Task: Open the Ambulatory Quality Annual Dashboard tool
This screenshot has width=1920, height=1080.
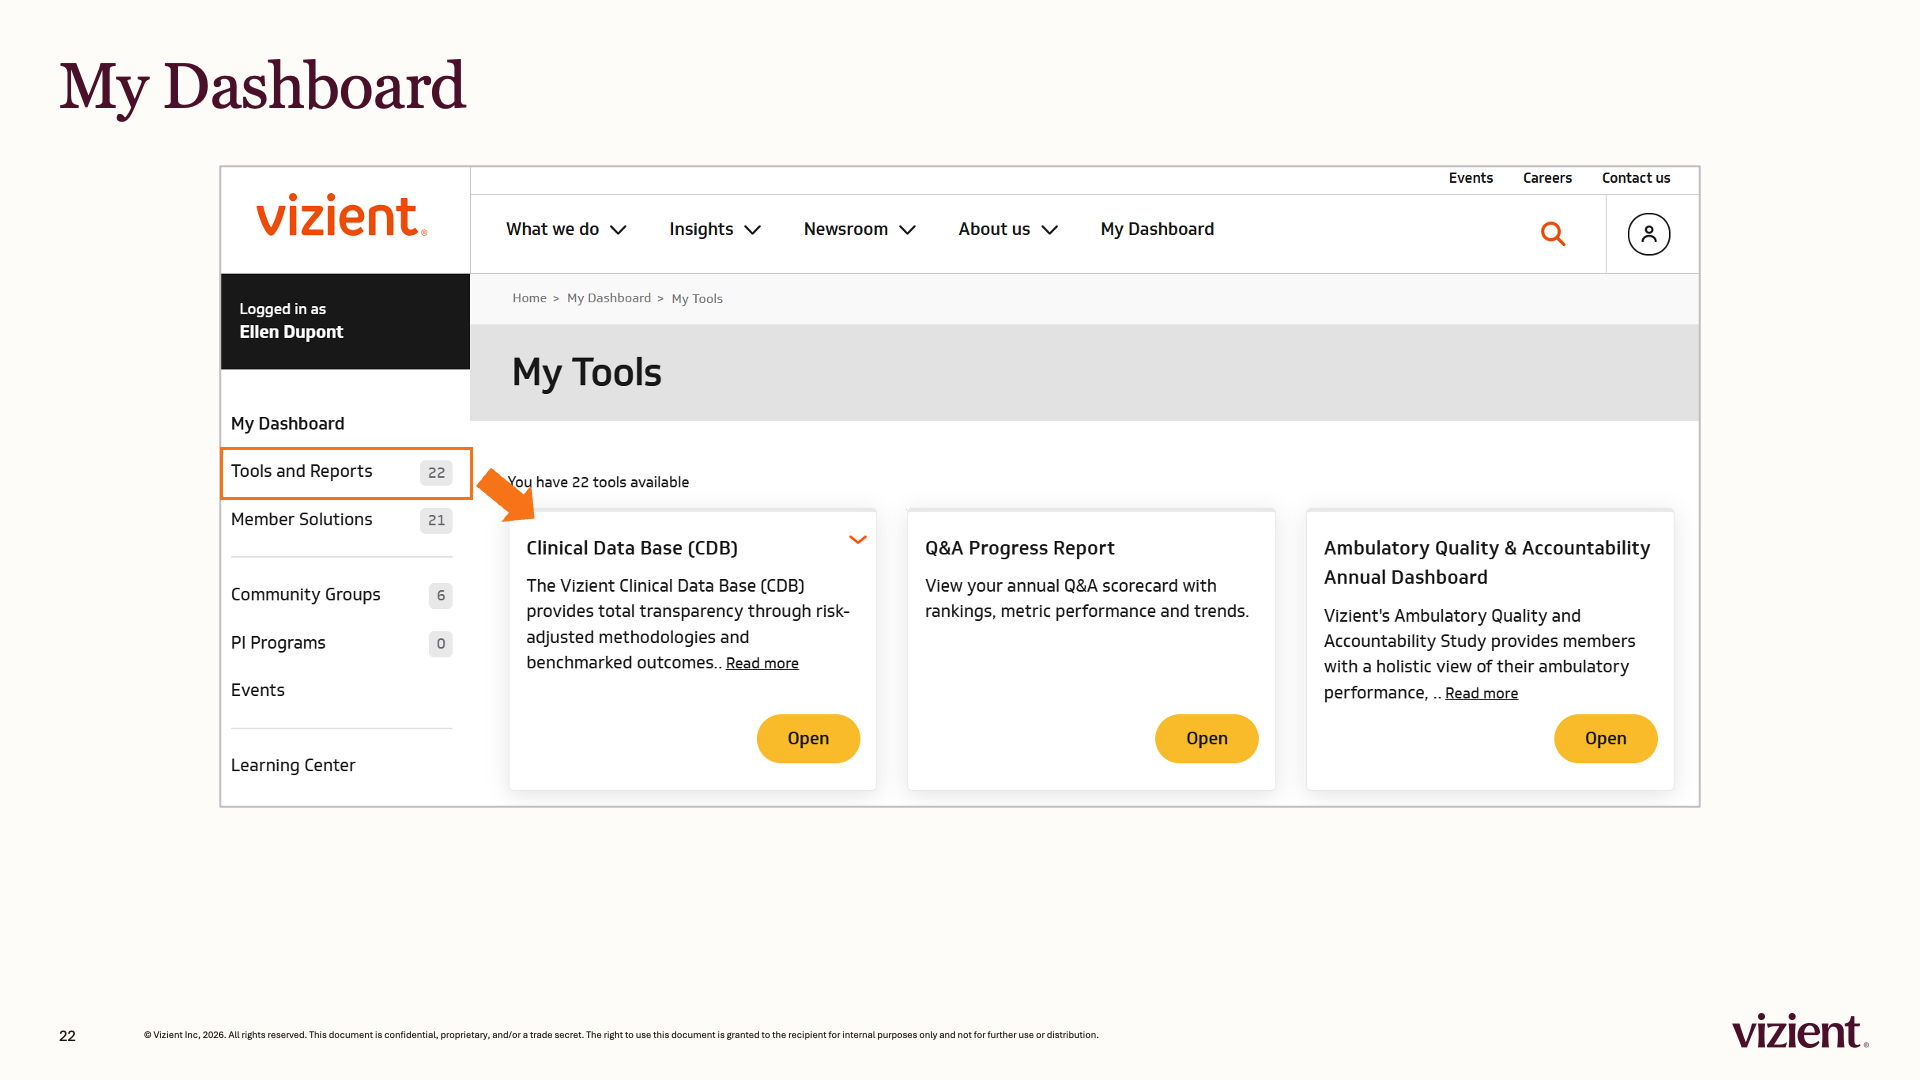Action: click(1605, 738)
